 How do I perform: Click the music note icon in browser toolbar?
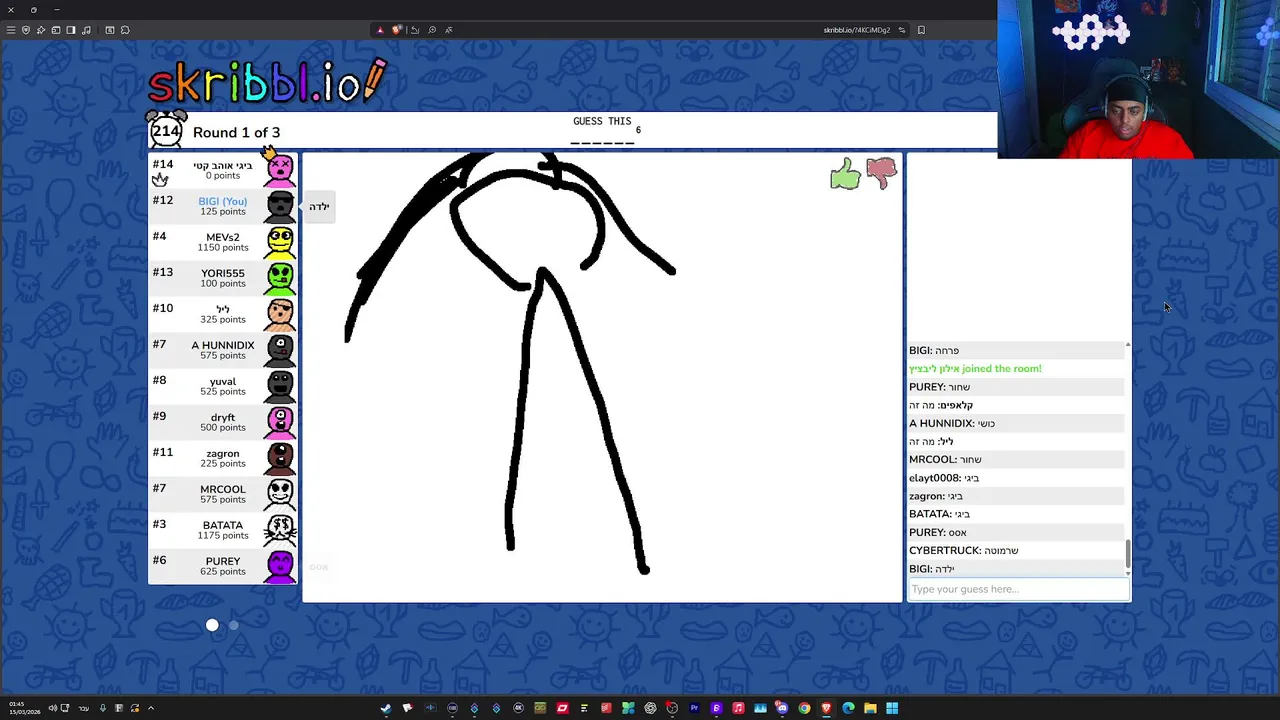(86, 30)
